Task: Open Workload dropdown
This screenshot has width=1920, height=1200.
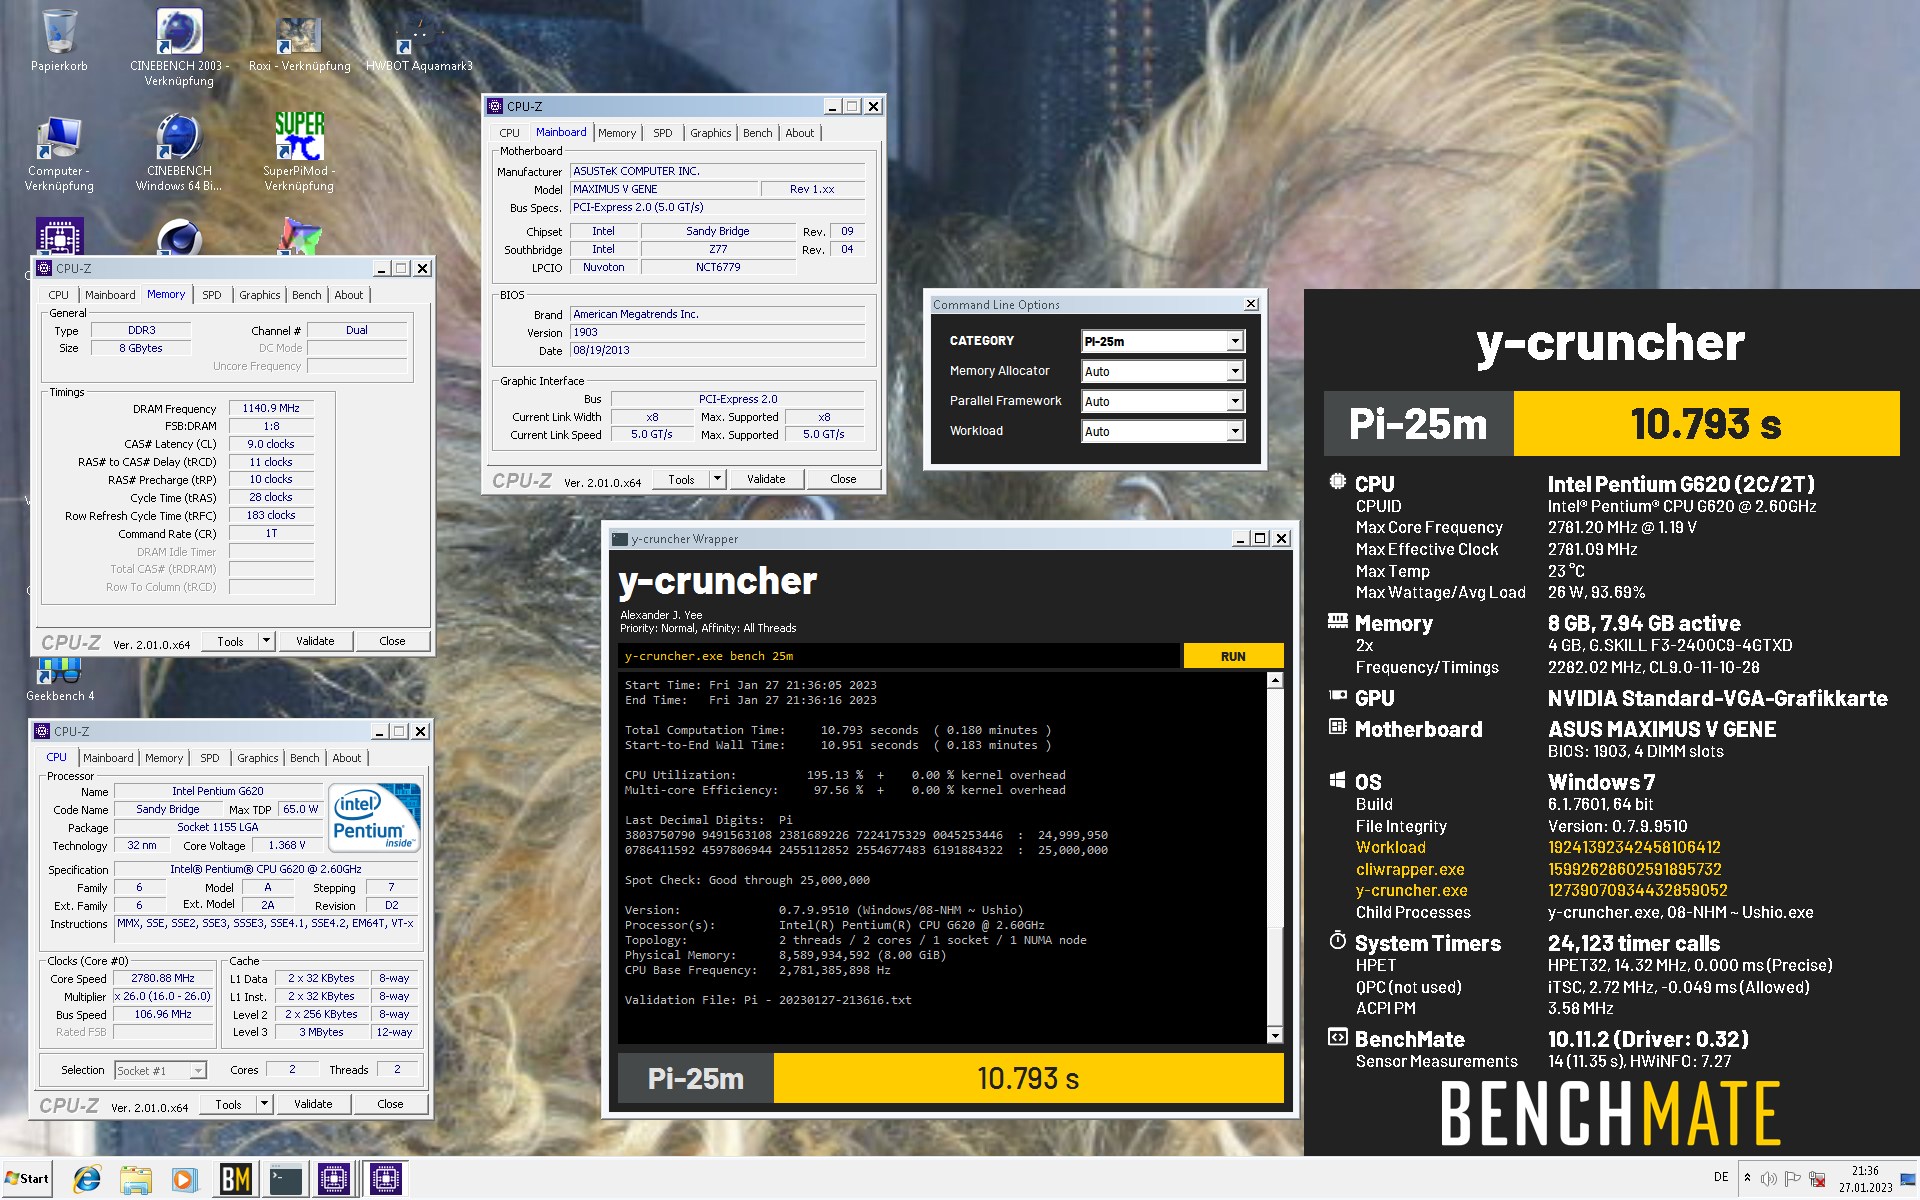Action: [x=1162, y=431]
